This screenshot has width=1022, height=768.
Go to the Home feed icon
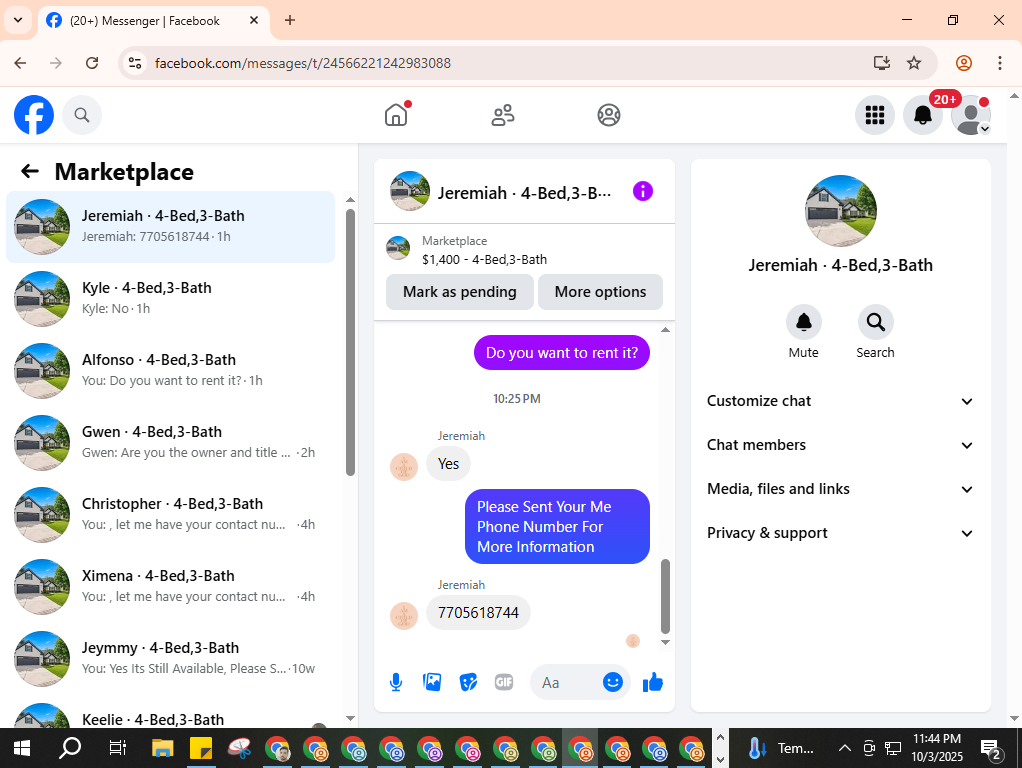[396, 115]
